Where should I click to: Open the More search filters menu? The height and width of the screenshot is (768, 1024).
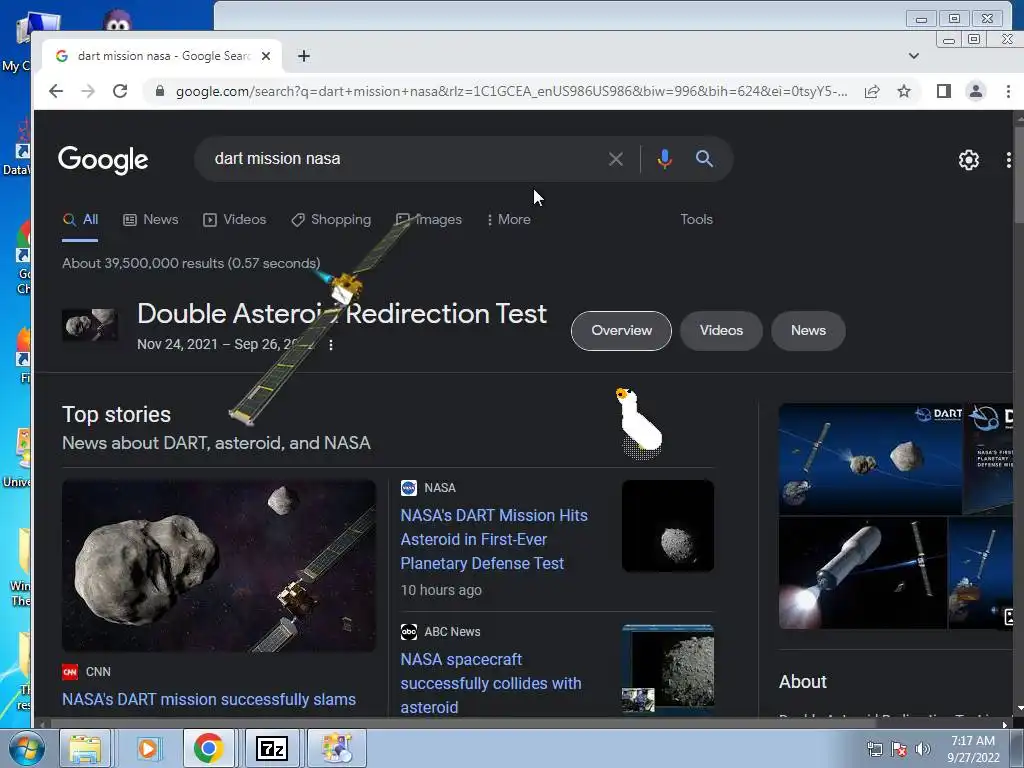(509, 219)
